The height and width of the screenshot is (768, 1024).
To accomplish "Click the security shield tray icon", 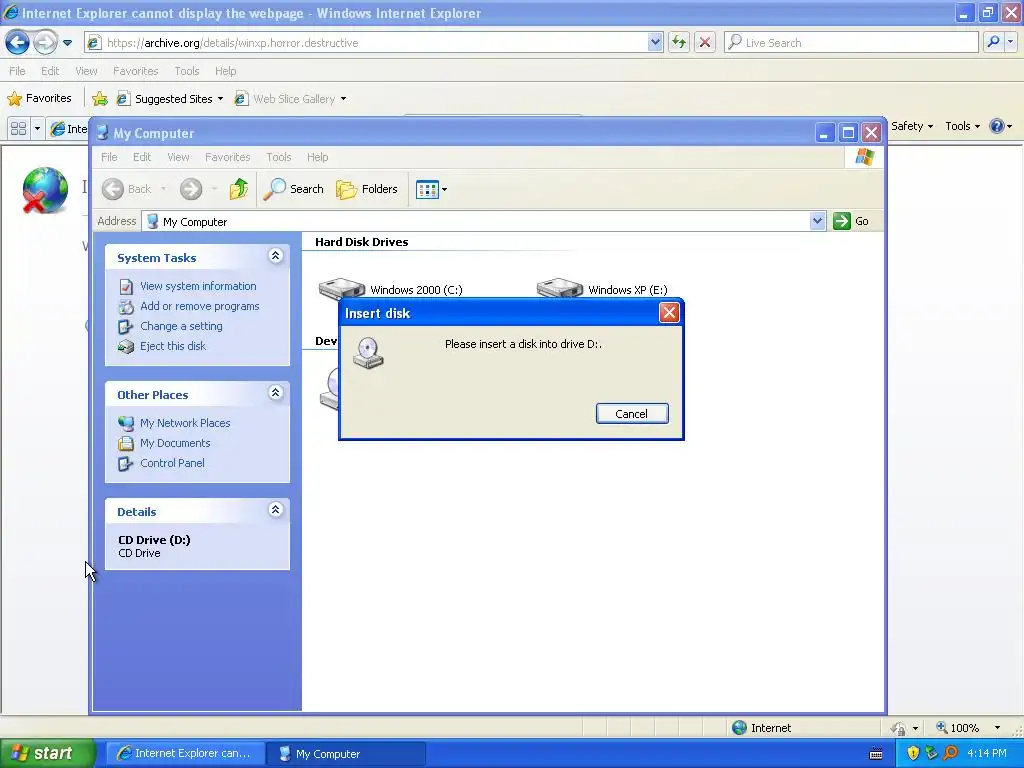I will click(913, 754).
